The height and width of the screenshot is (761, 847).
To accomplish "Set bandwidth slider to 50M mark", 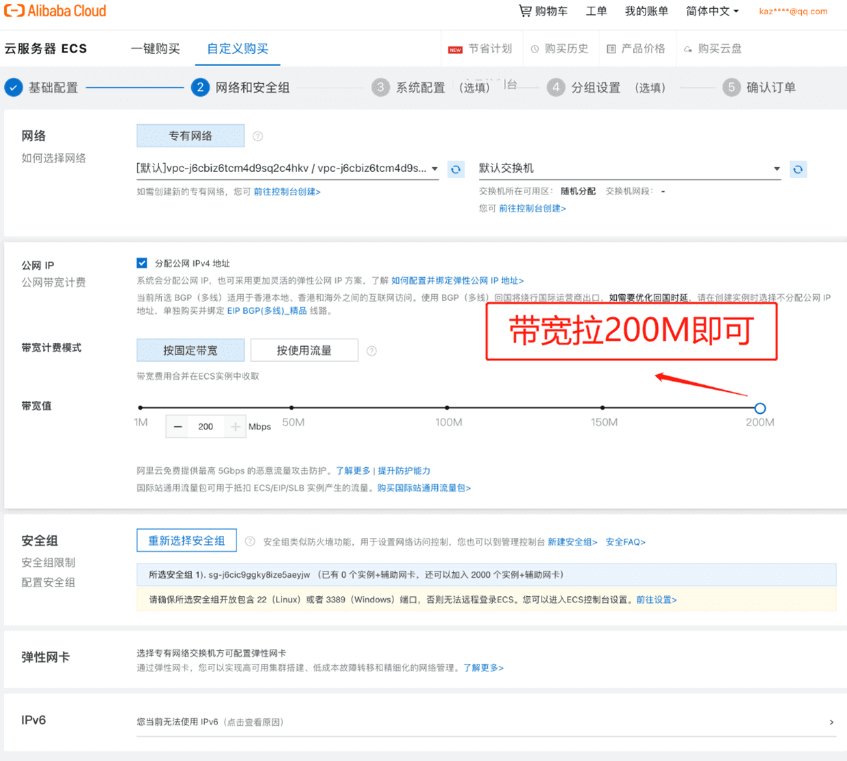I will [292, 408].
